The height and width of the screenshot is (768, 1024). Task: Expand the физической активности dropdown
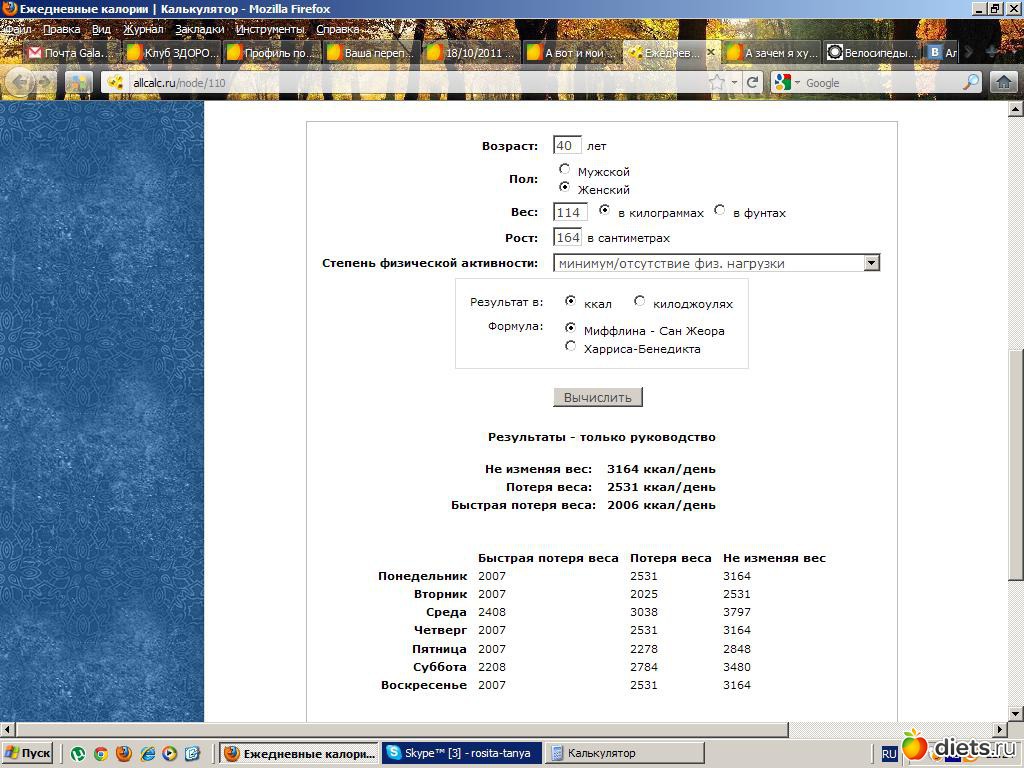tap(871, 263)
